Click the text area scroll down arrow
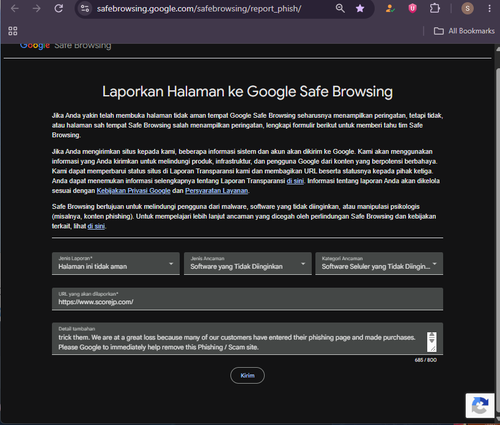 tap(432, 341)
